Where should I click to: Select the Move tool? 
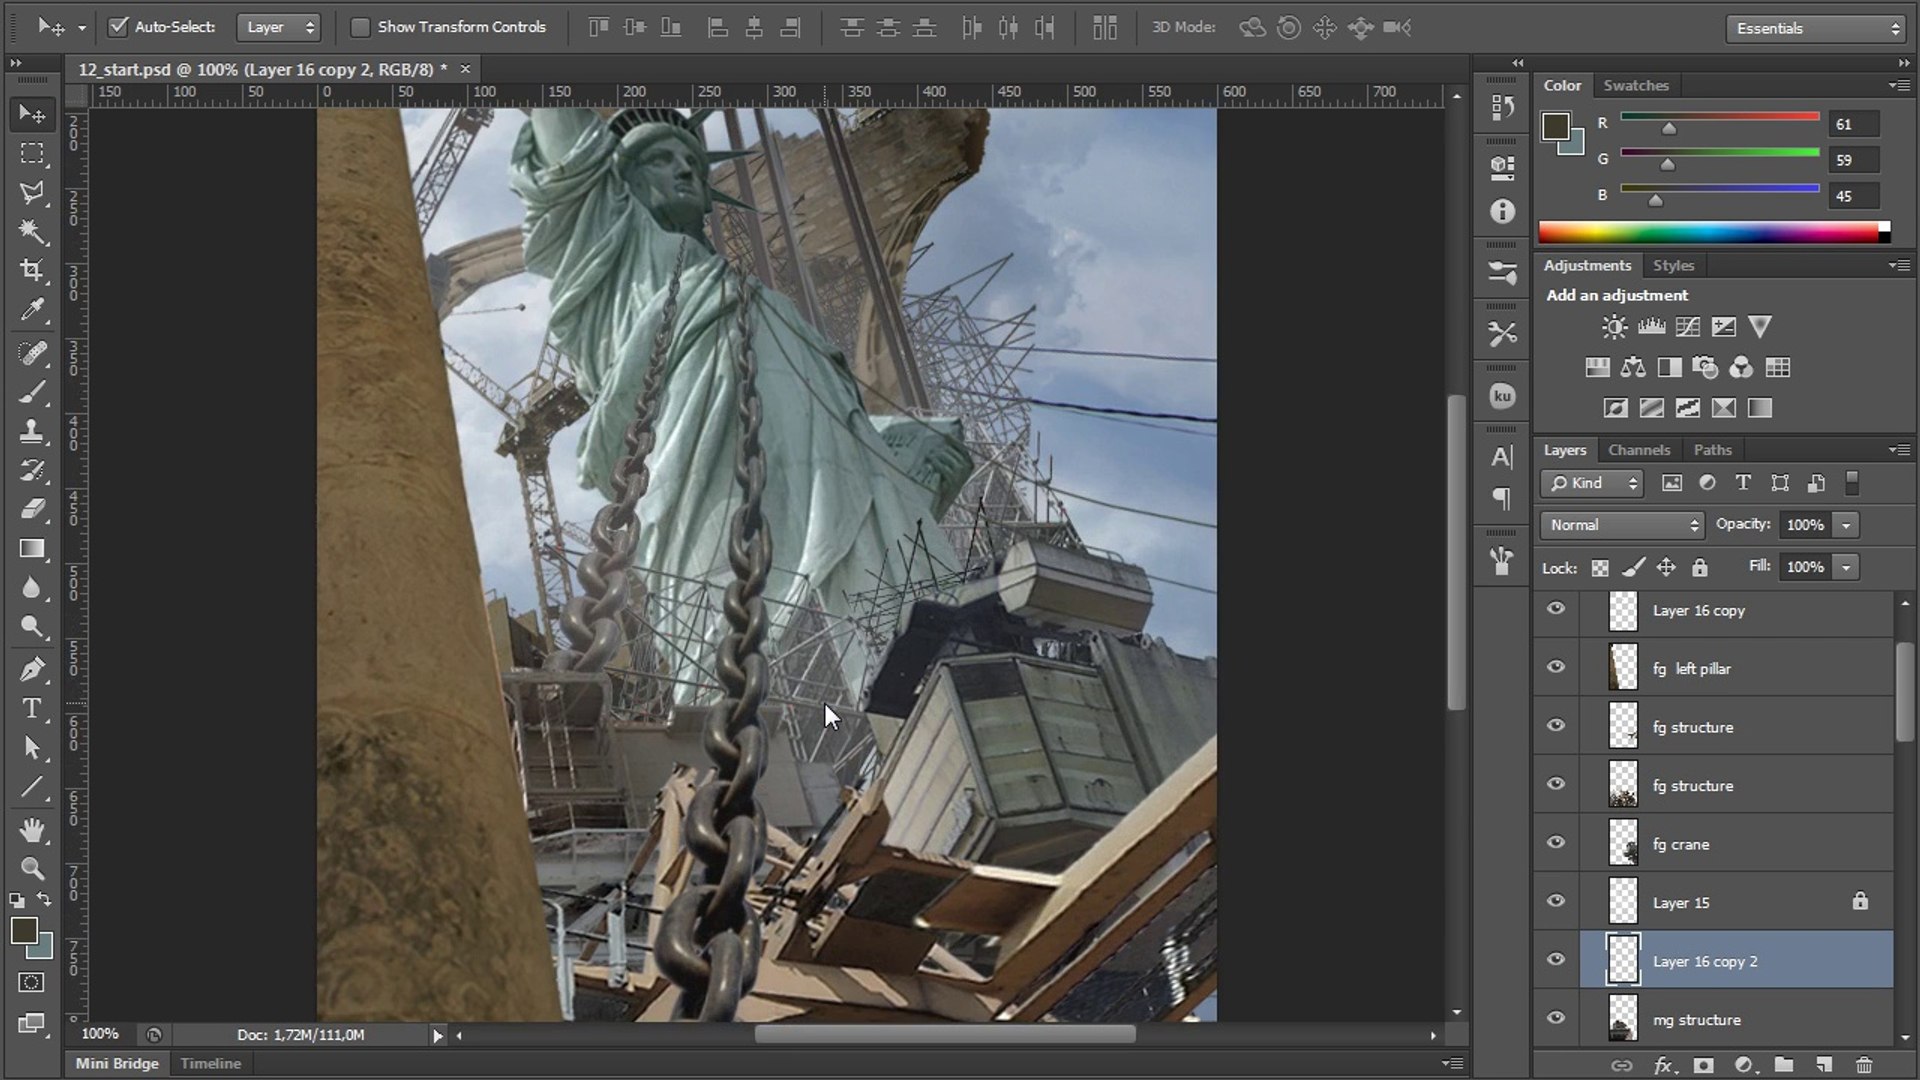click(x=32, y=114)
